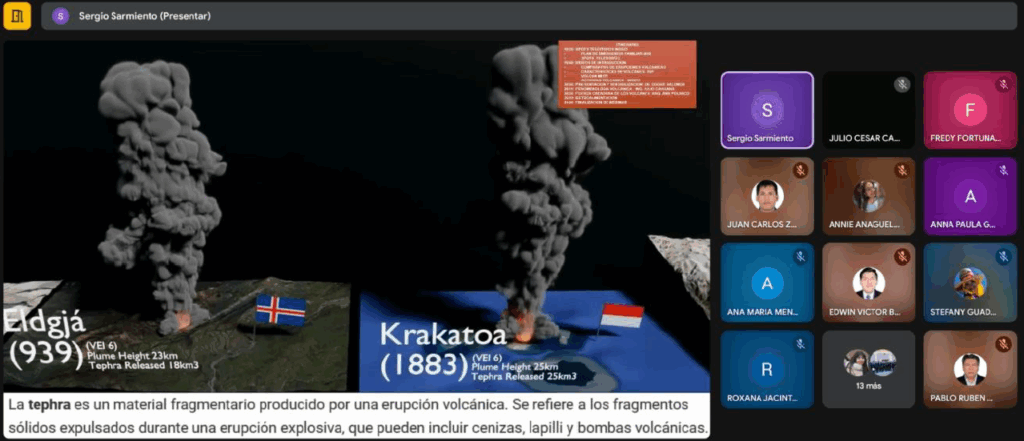Click the yellow door icon at top left
Screen dimensions: 1024x441
tap(17, 16)
